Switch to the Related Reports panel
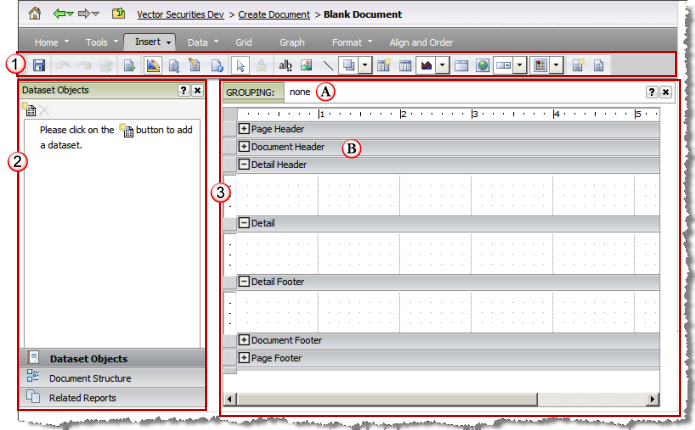Screen dimensions: 695x430 pos(113,398)
